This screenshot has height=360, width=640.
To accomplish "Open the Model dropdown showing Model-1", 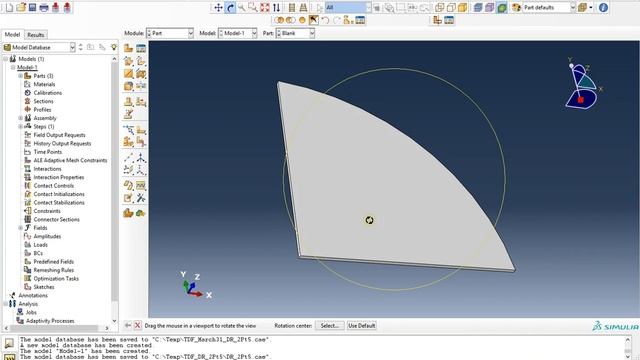I will [238, 33].
